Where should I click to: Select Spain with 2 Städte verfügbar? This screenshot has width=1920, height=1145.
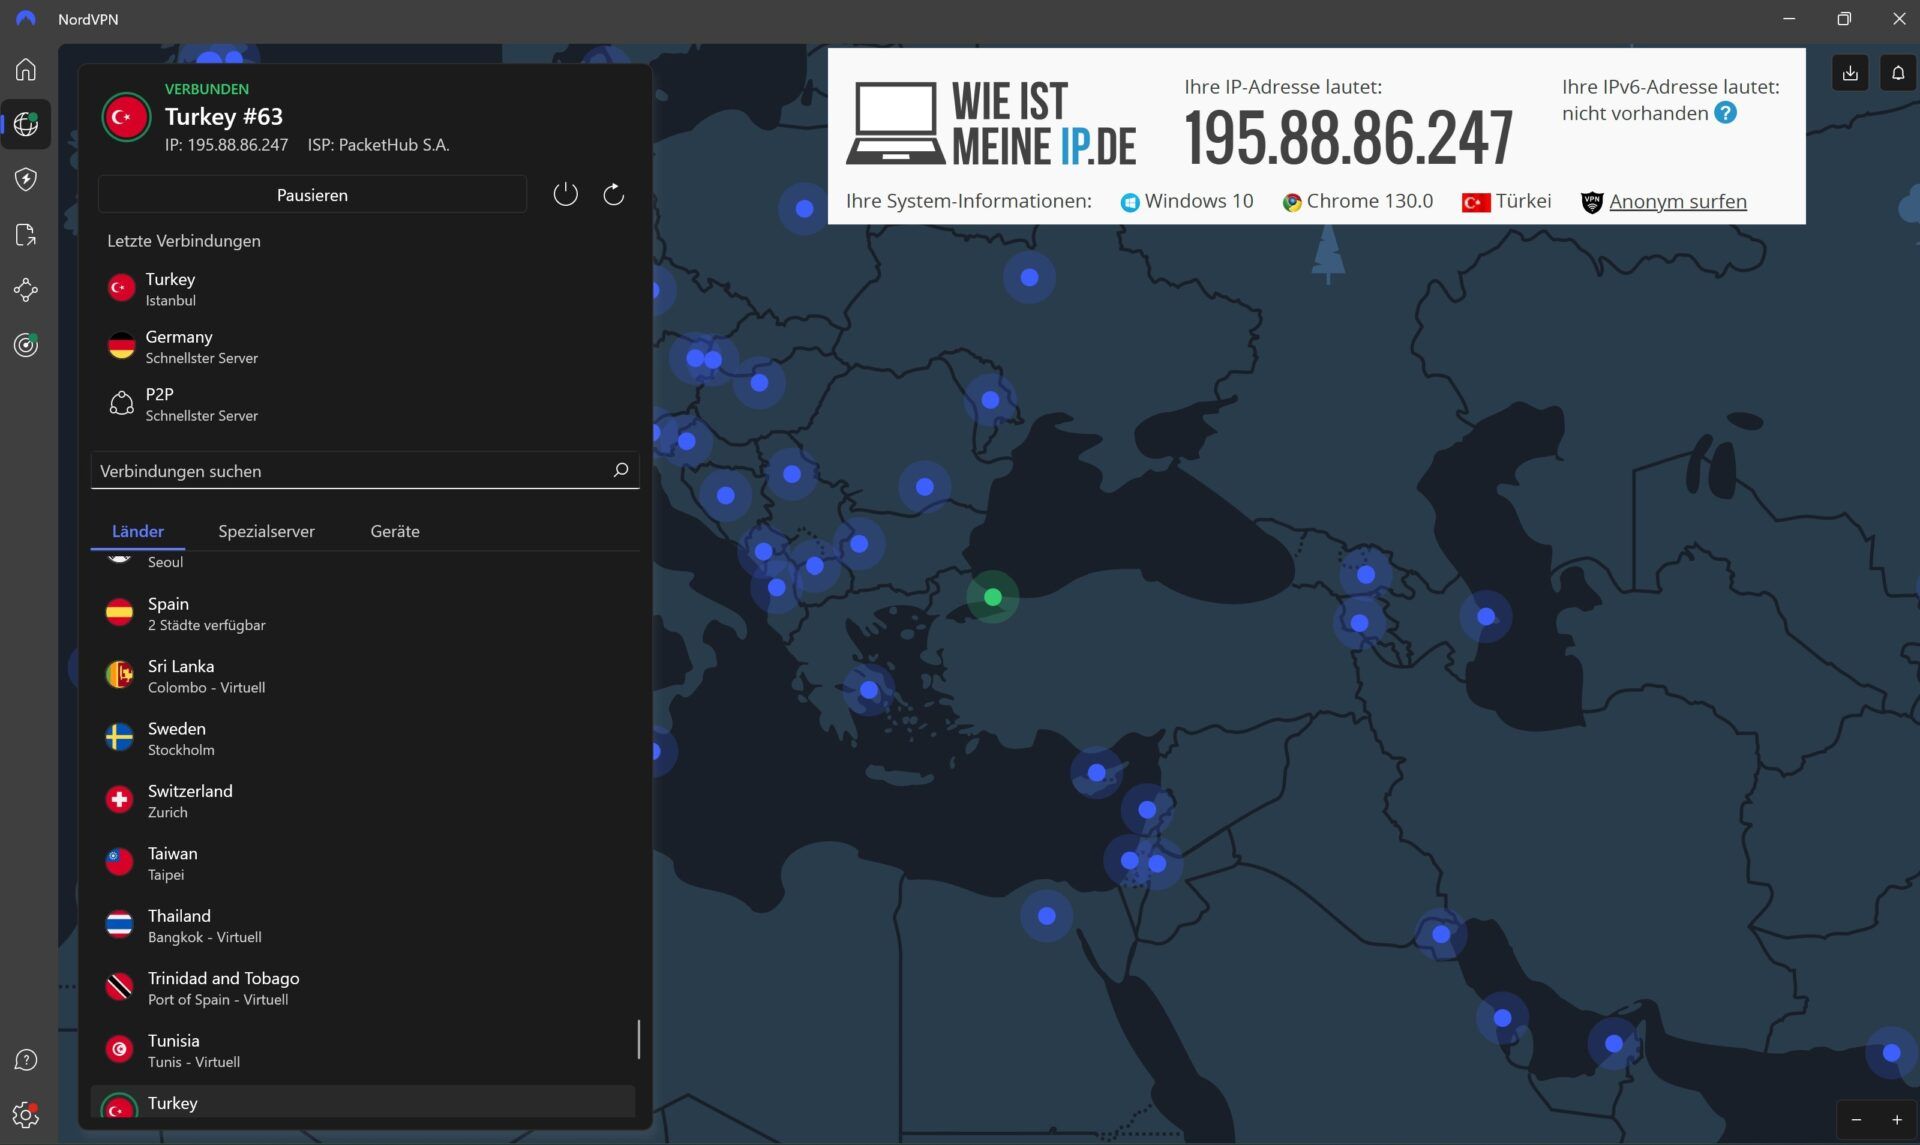point(364,613)
